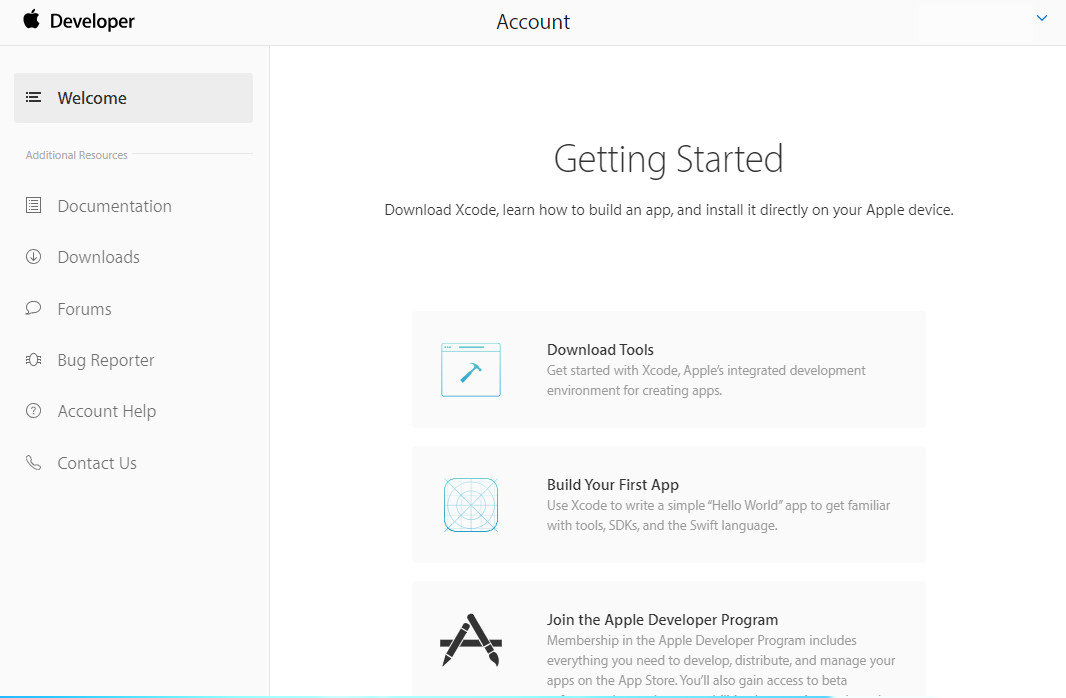Click the Apple logo icon
1066x698 pixels.
[31, 20]
